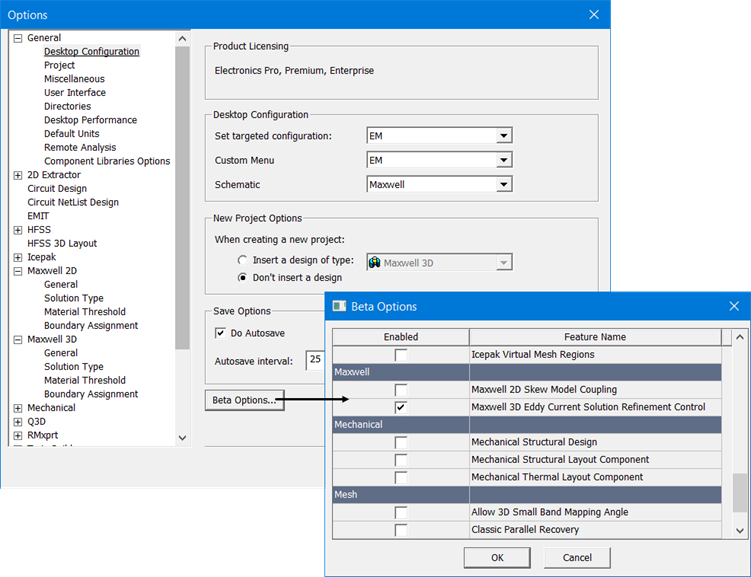Collapse the General tree node
The height and width of the screenshot is (577, 751).
(18, 38)
